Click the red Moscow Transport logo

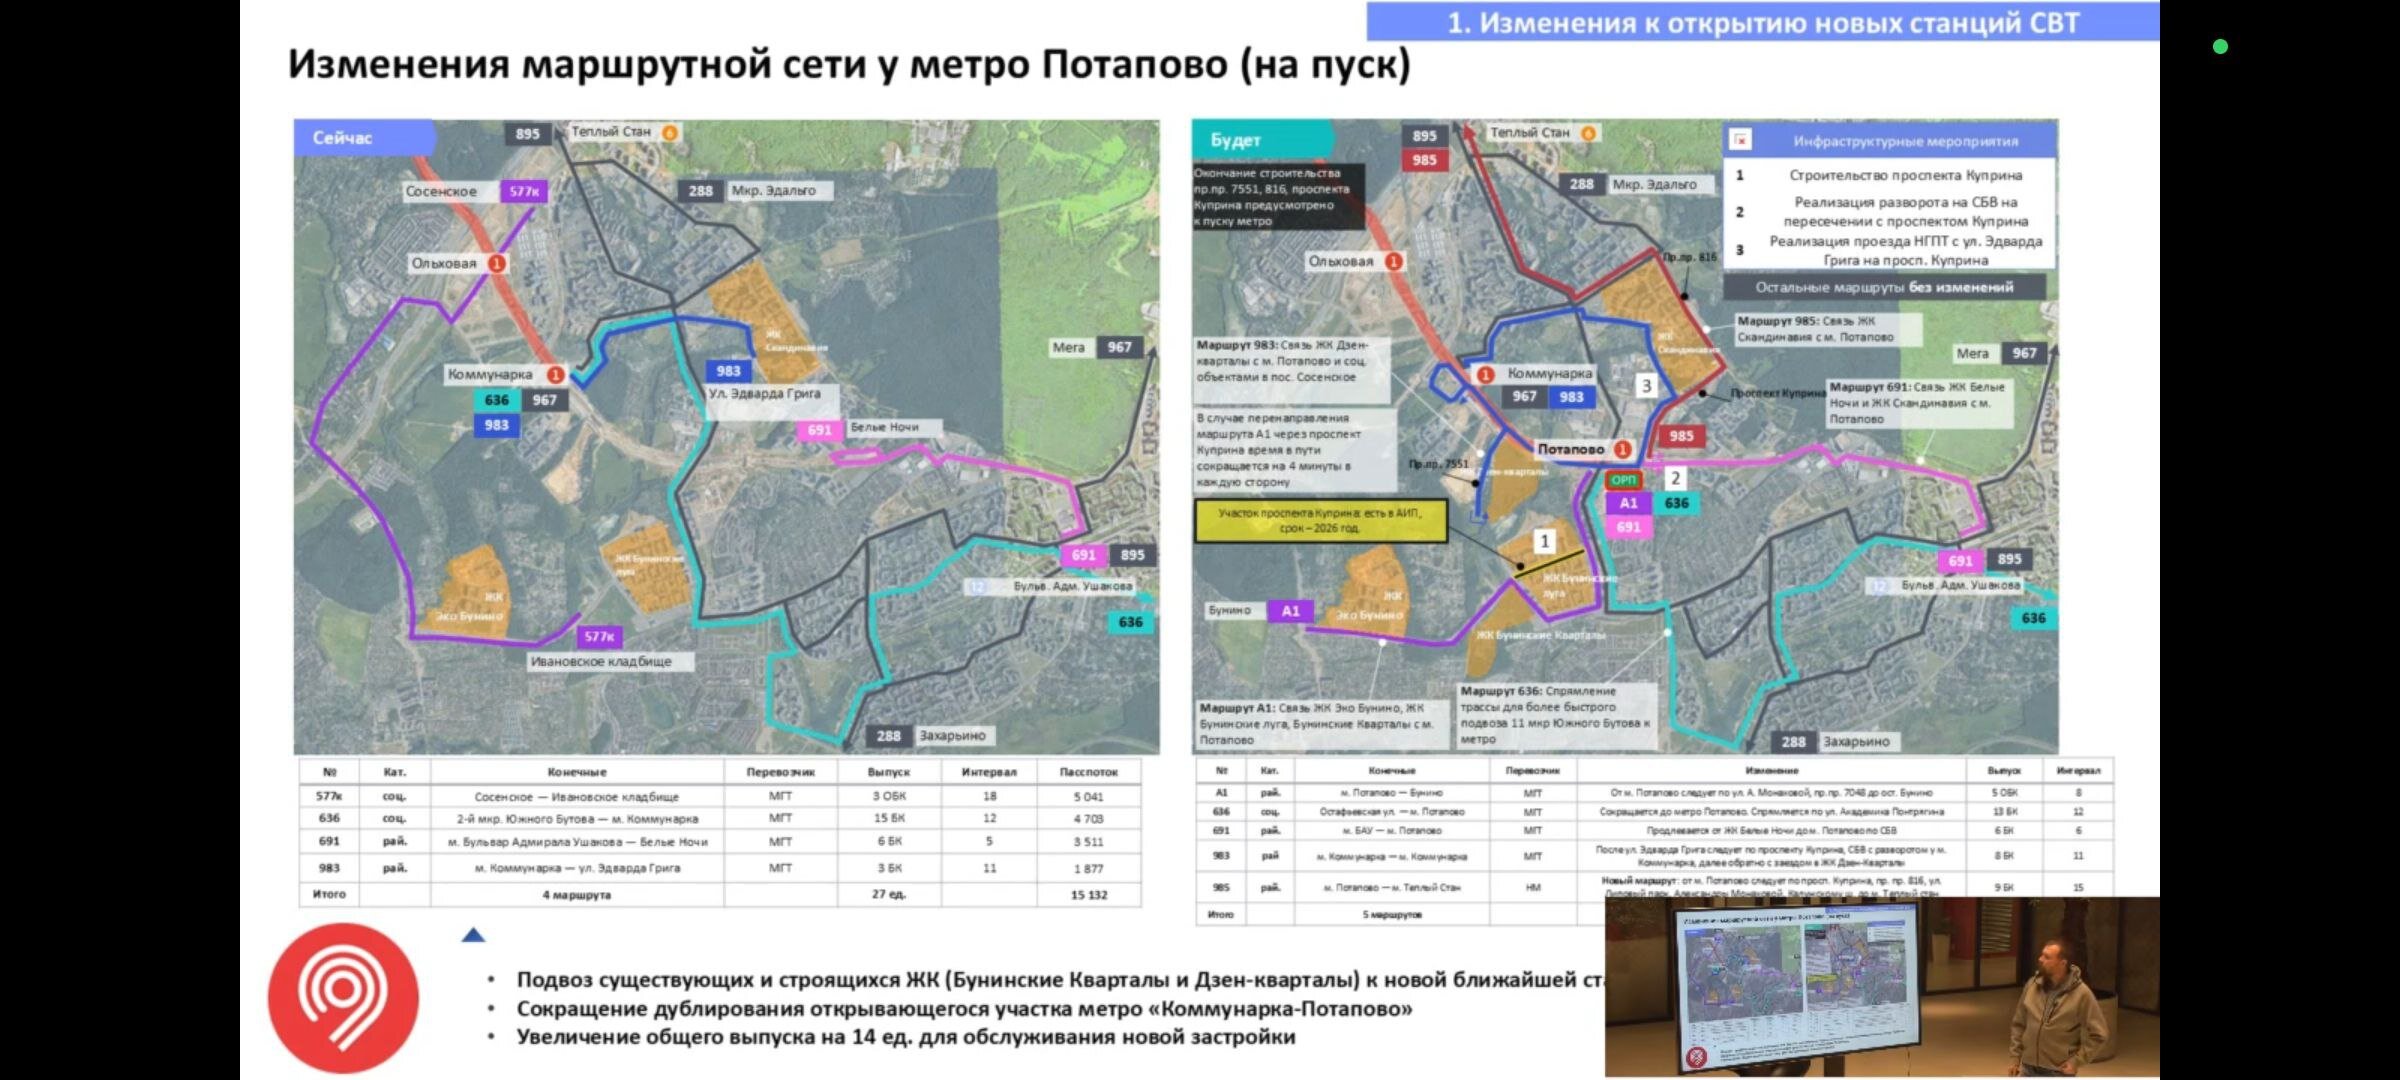tap(343, 996)
